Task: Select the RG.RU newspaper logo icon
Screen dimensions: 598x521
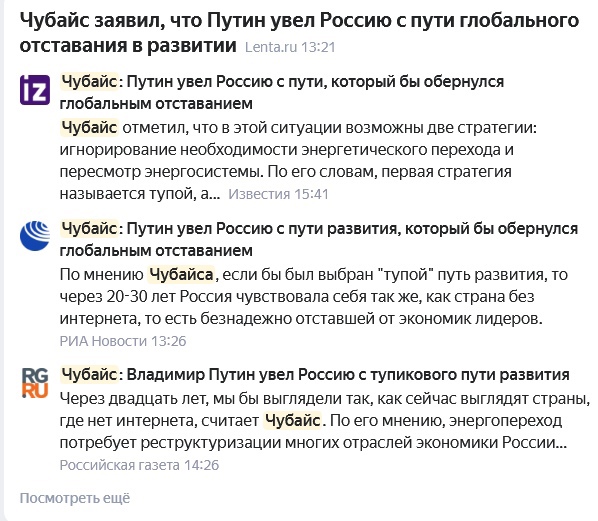Action: 35,383
